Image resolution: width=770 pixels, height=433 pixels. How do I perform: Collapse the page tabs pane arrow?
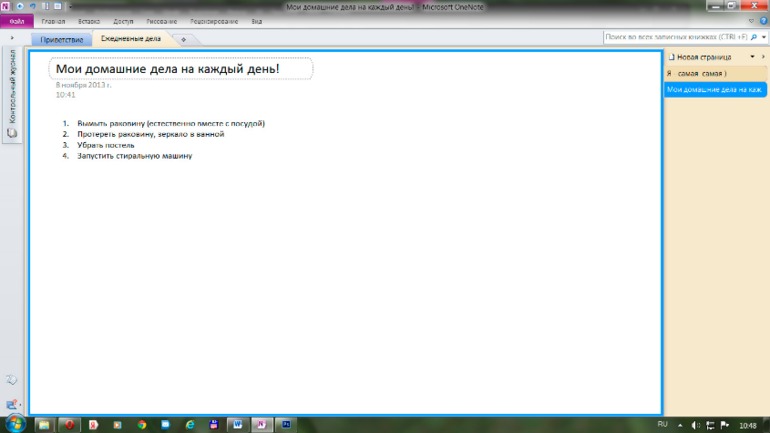point(763,57)
